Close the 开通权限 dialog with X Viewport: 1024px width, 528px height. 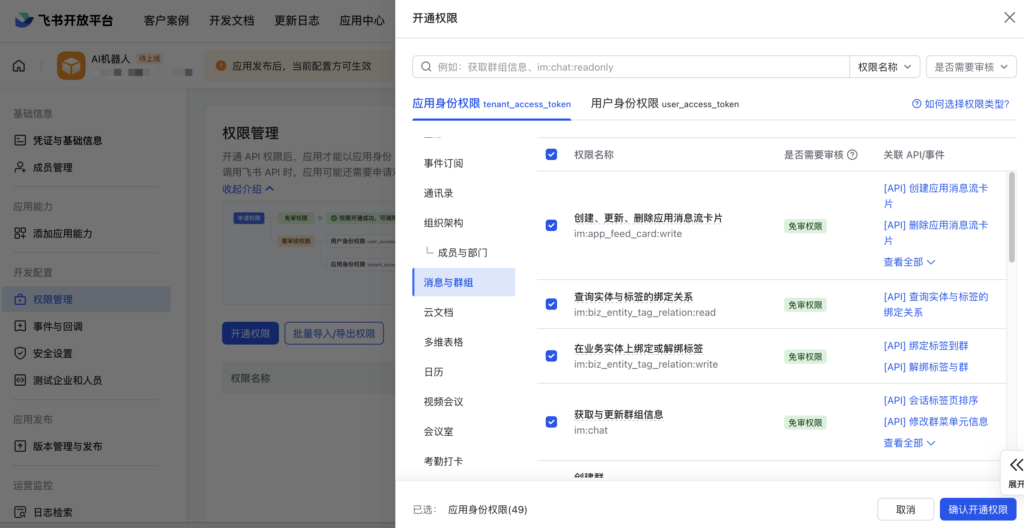[1008, 17]
